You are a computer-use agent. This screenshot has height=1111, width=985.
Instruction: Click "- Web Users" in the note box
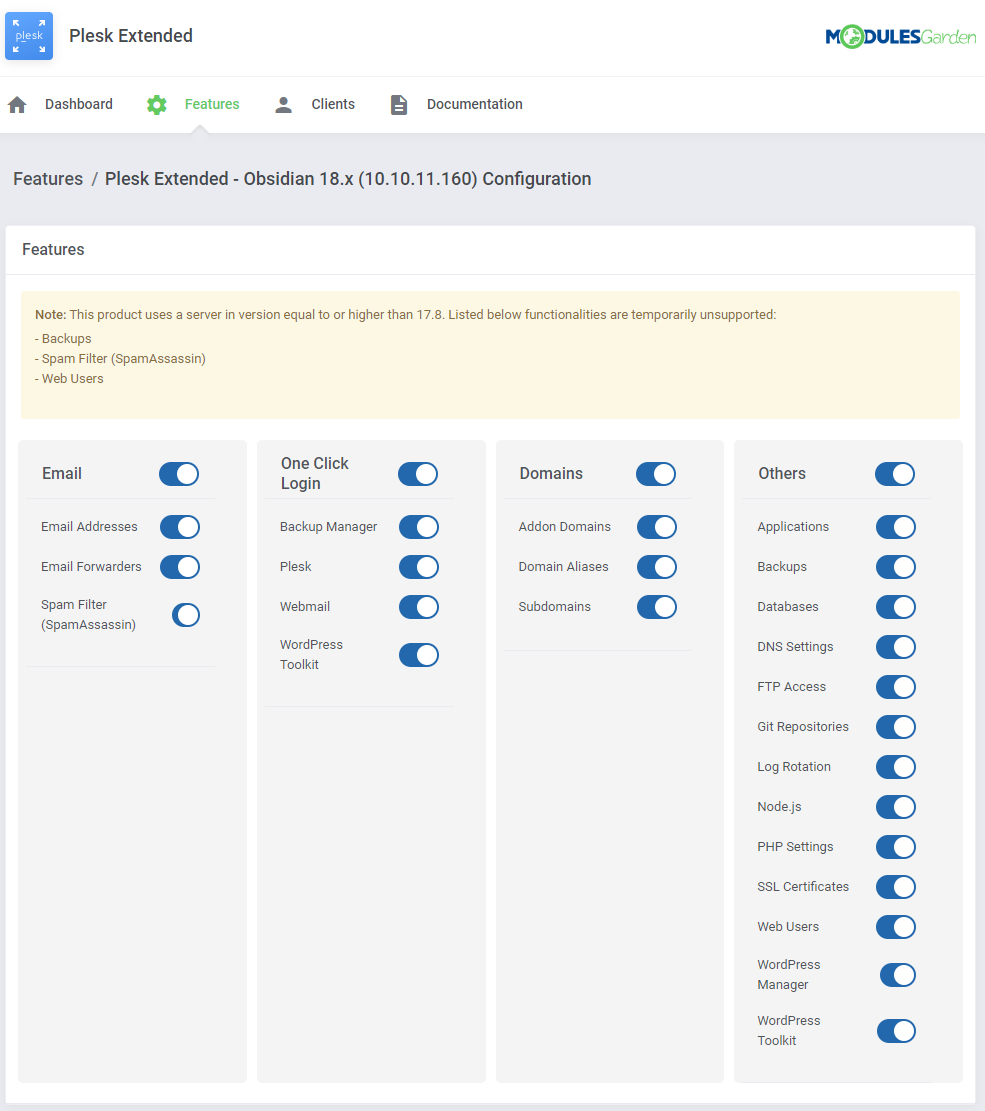69,378
